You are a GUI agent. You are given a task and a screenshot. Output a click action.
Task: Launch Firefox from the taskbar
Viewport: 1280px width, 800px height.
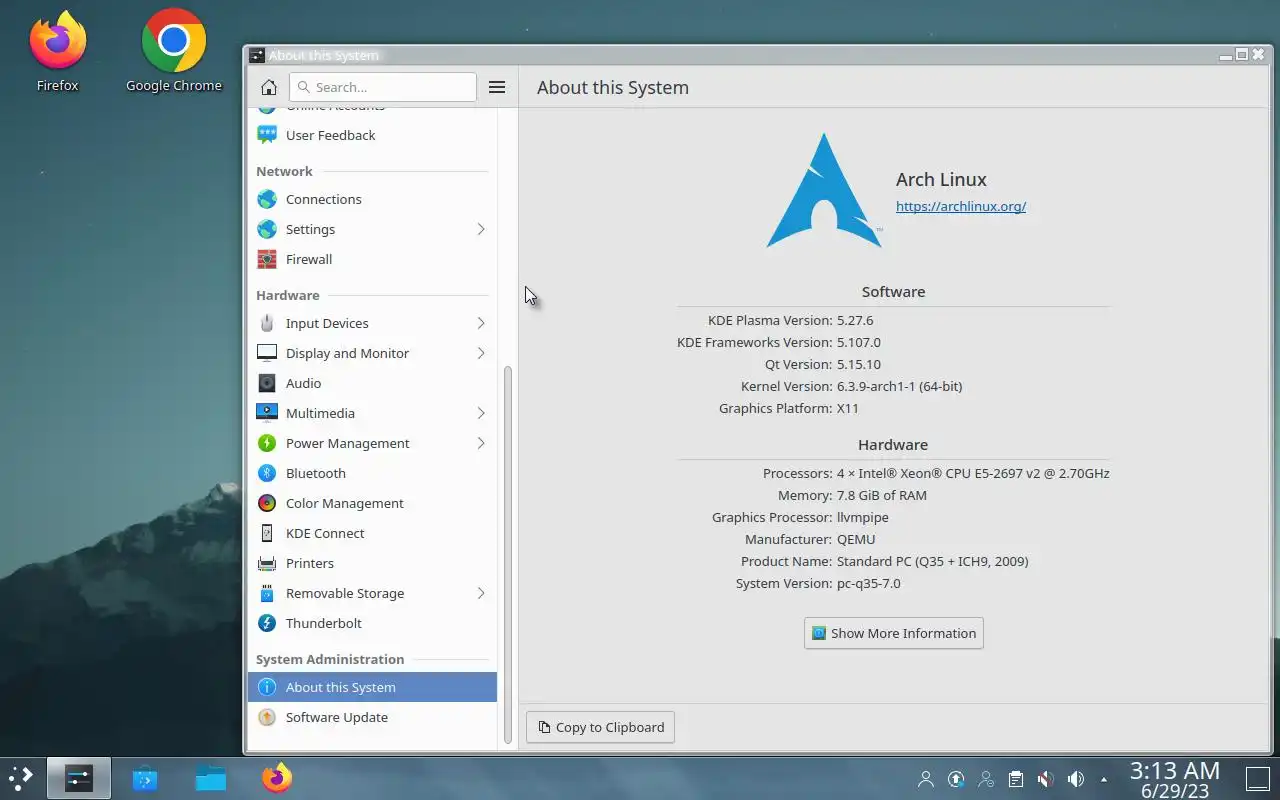coord(277,778)
